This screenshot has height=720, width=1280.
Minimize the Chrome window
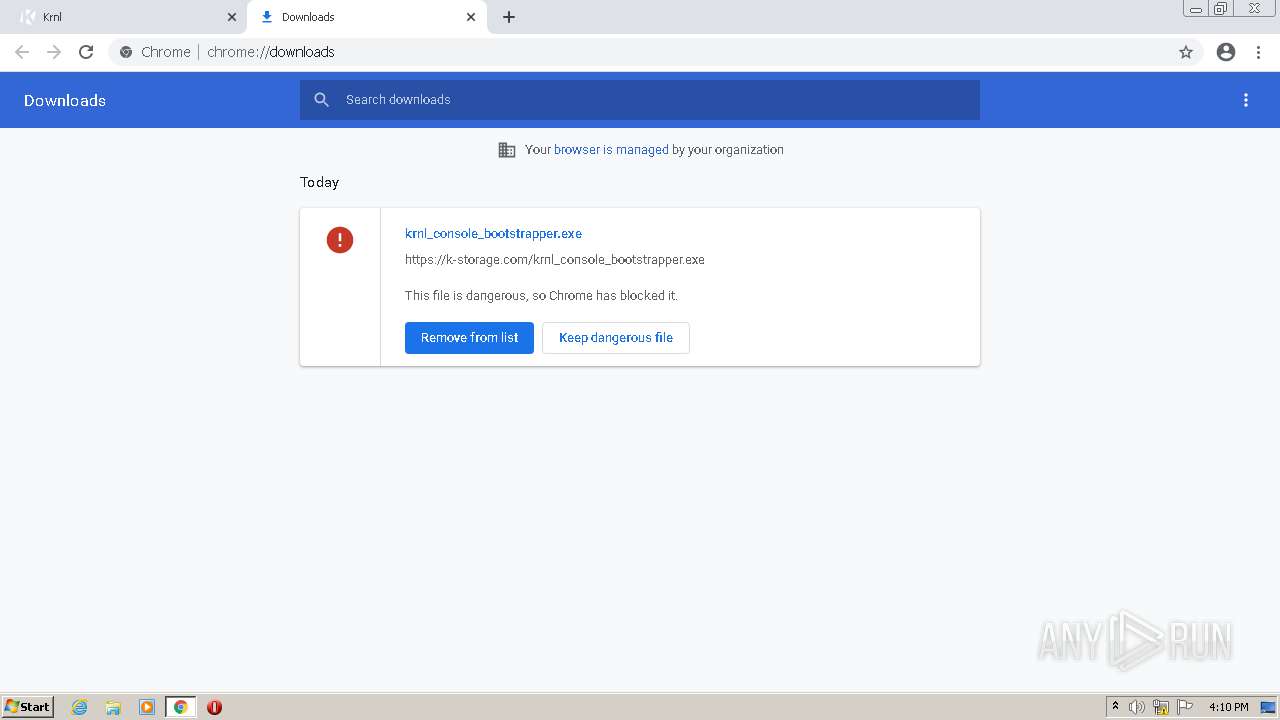click(1195, 9)
